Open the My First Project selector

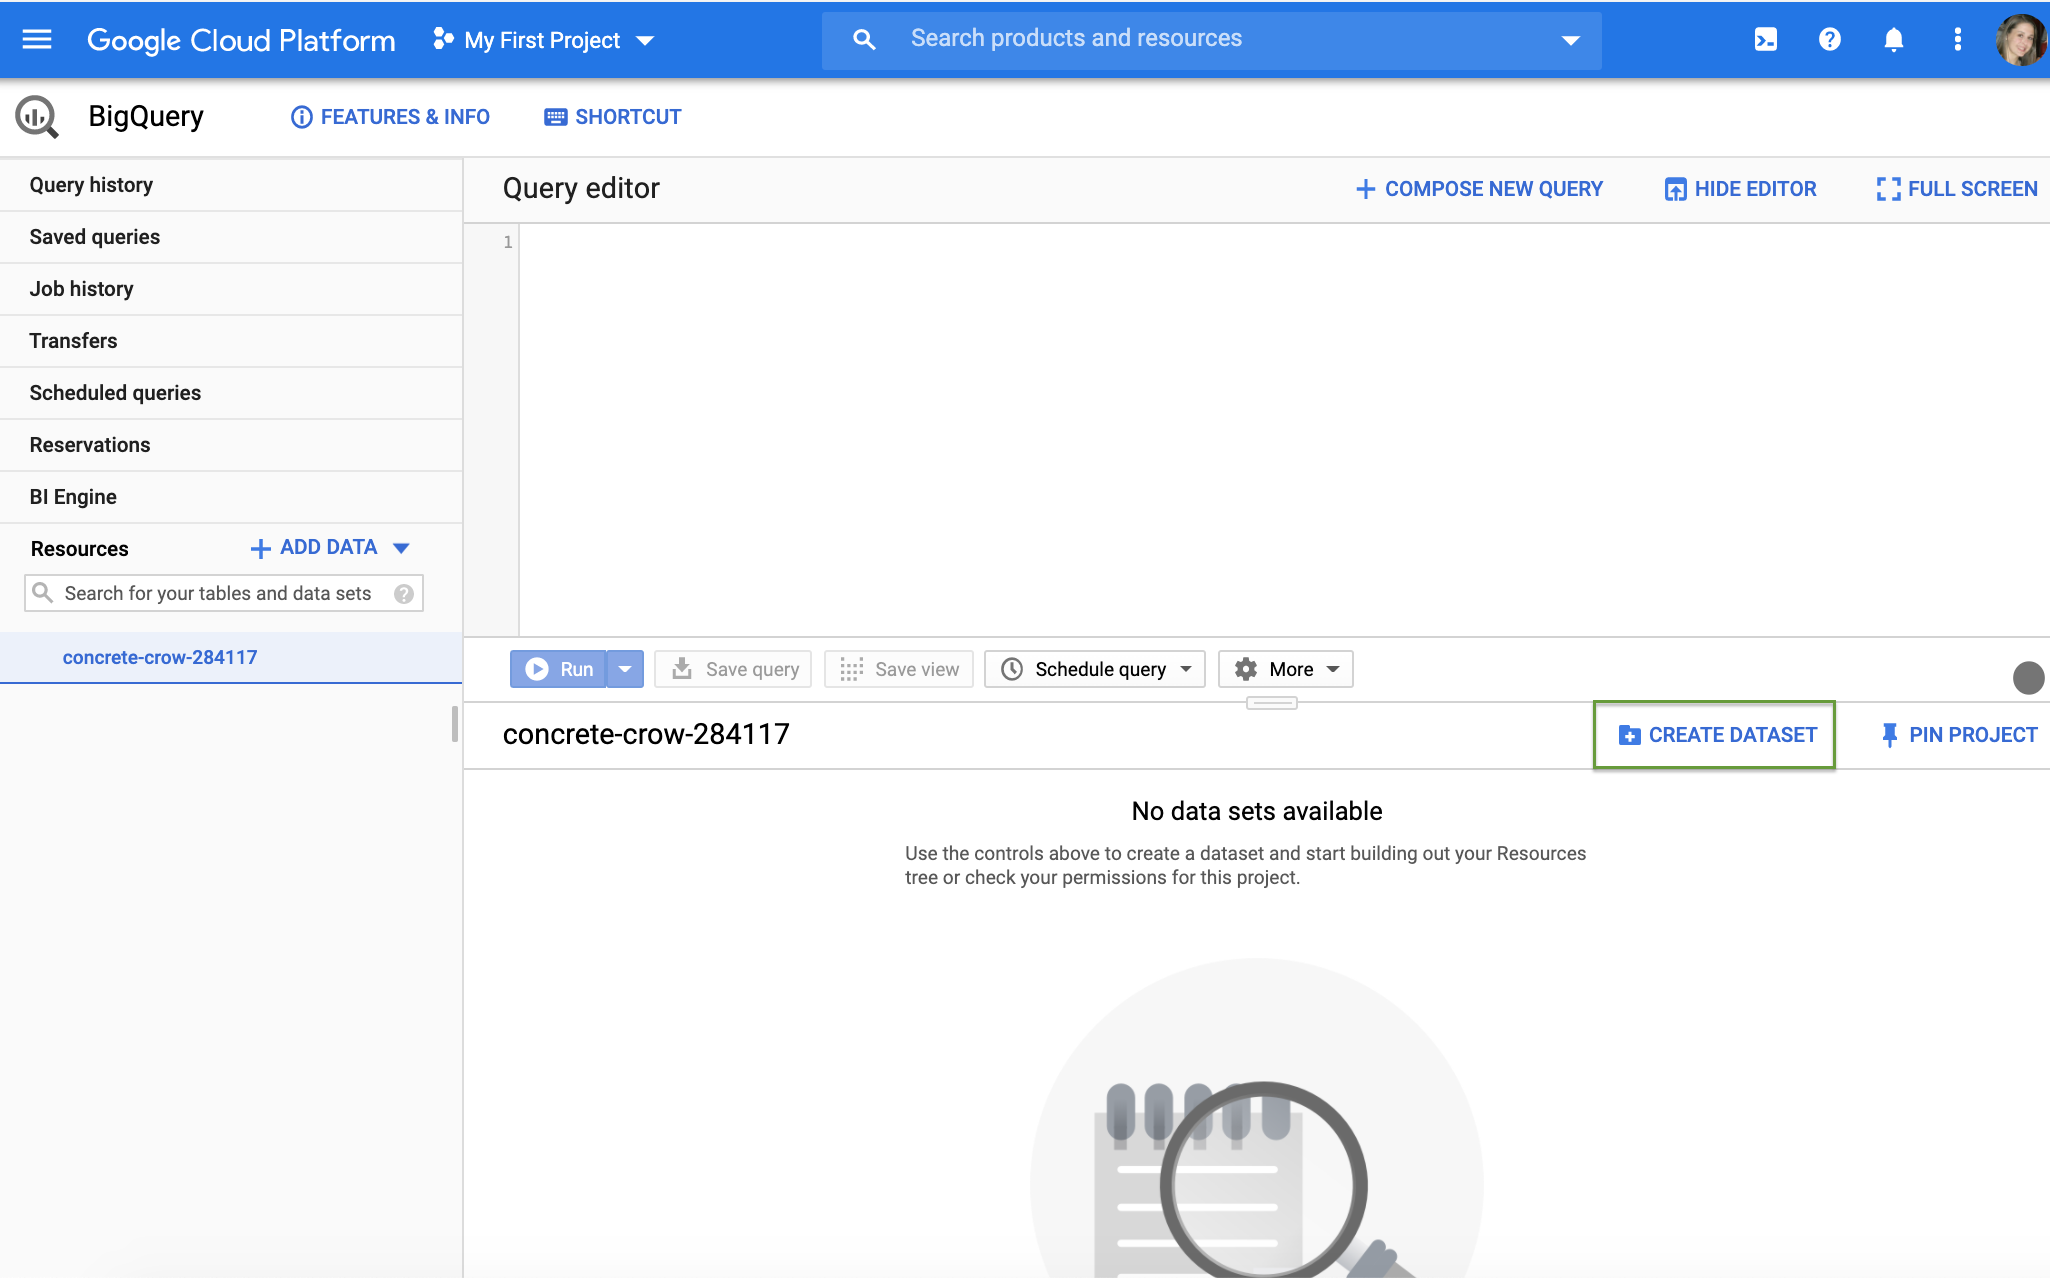pos(544,40)
